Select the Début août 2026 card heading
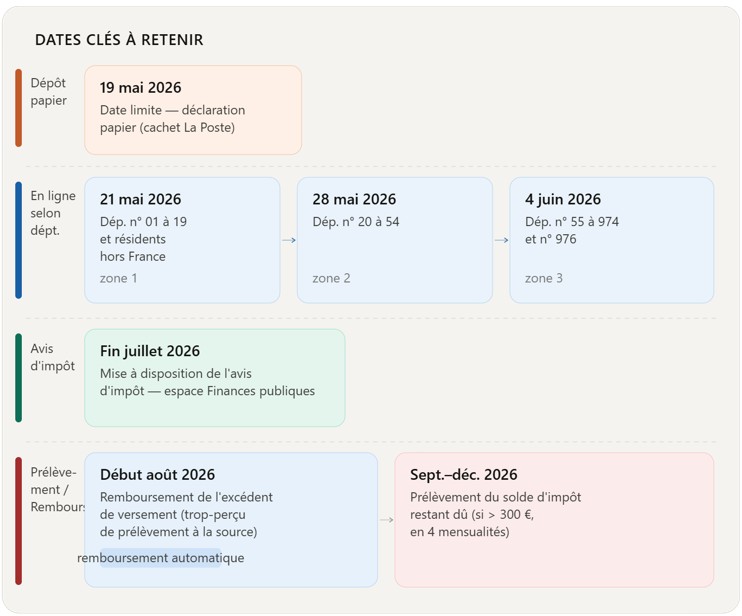Image resolution: width=742 pixels, height=616 pixels. pos(157,475)
